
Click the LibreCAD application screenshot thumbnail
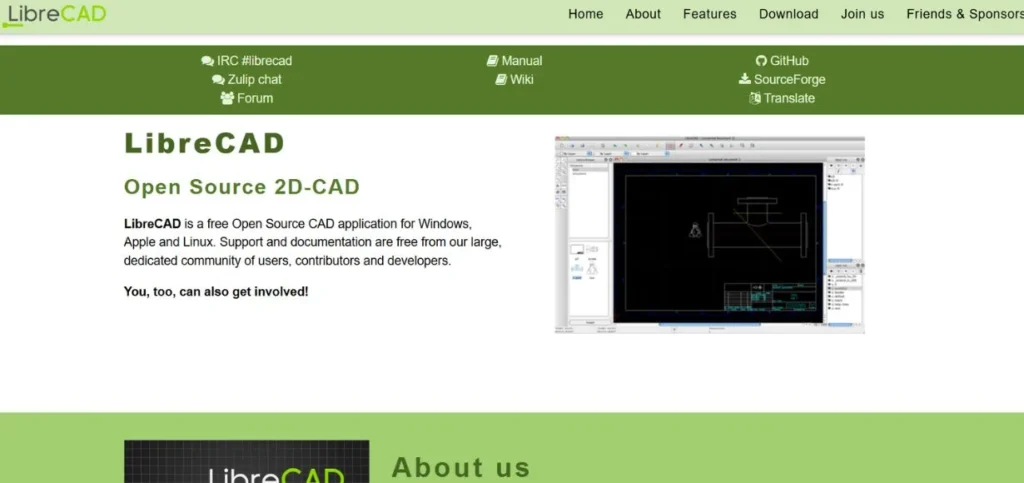(710, 235)
